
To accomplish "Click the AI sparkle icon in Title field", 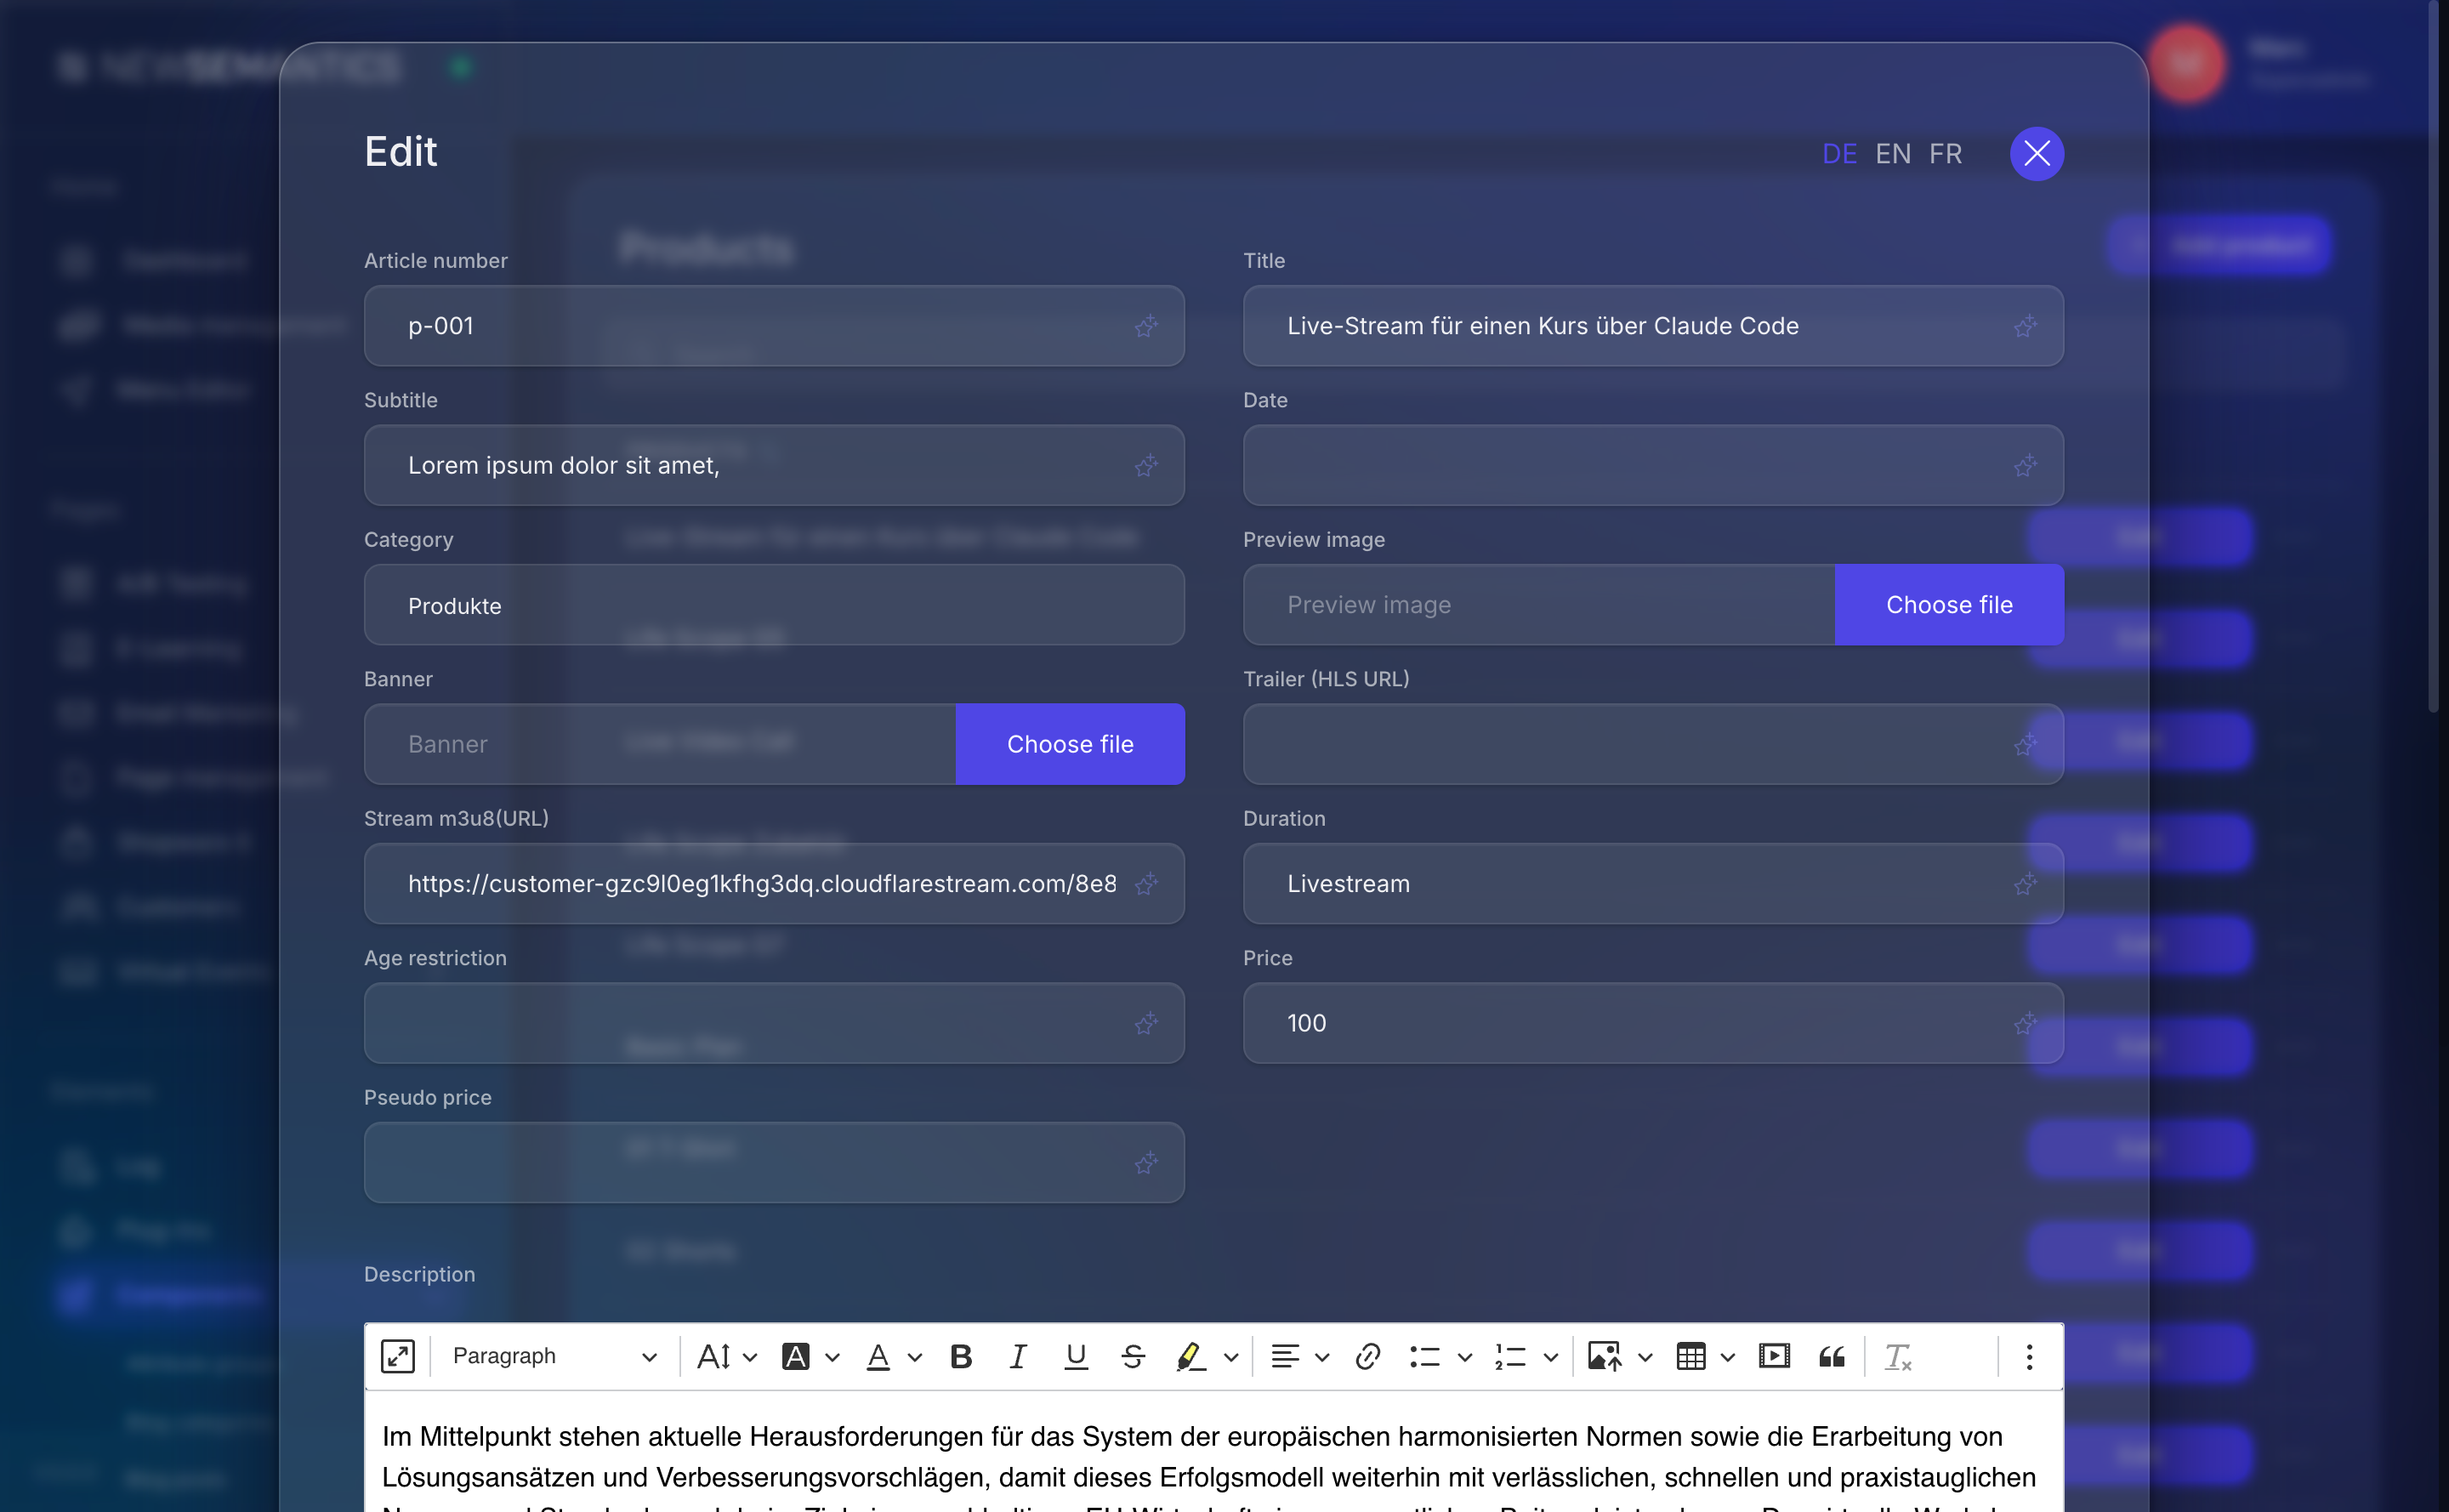I will pos(2025,326).
